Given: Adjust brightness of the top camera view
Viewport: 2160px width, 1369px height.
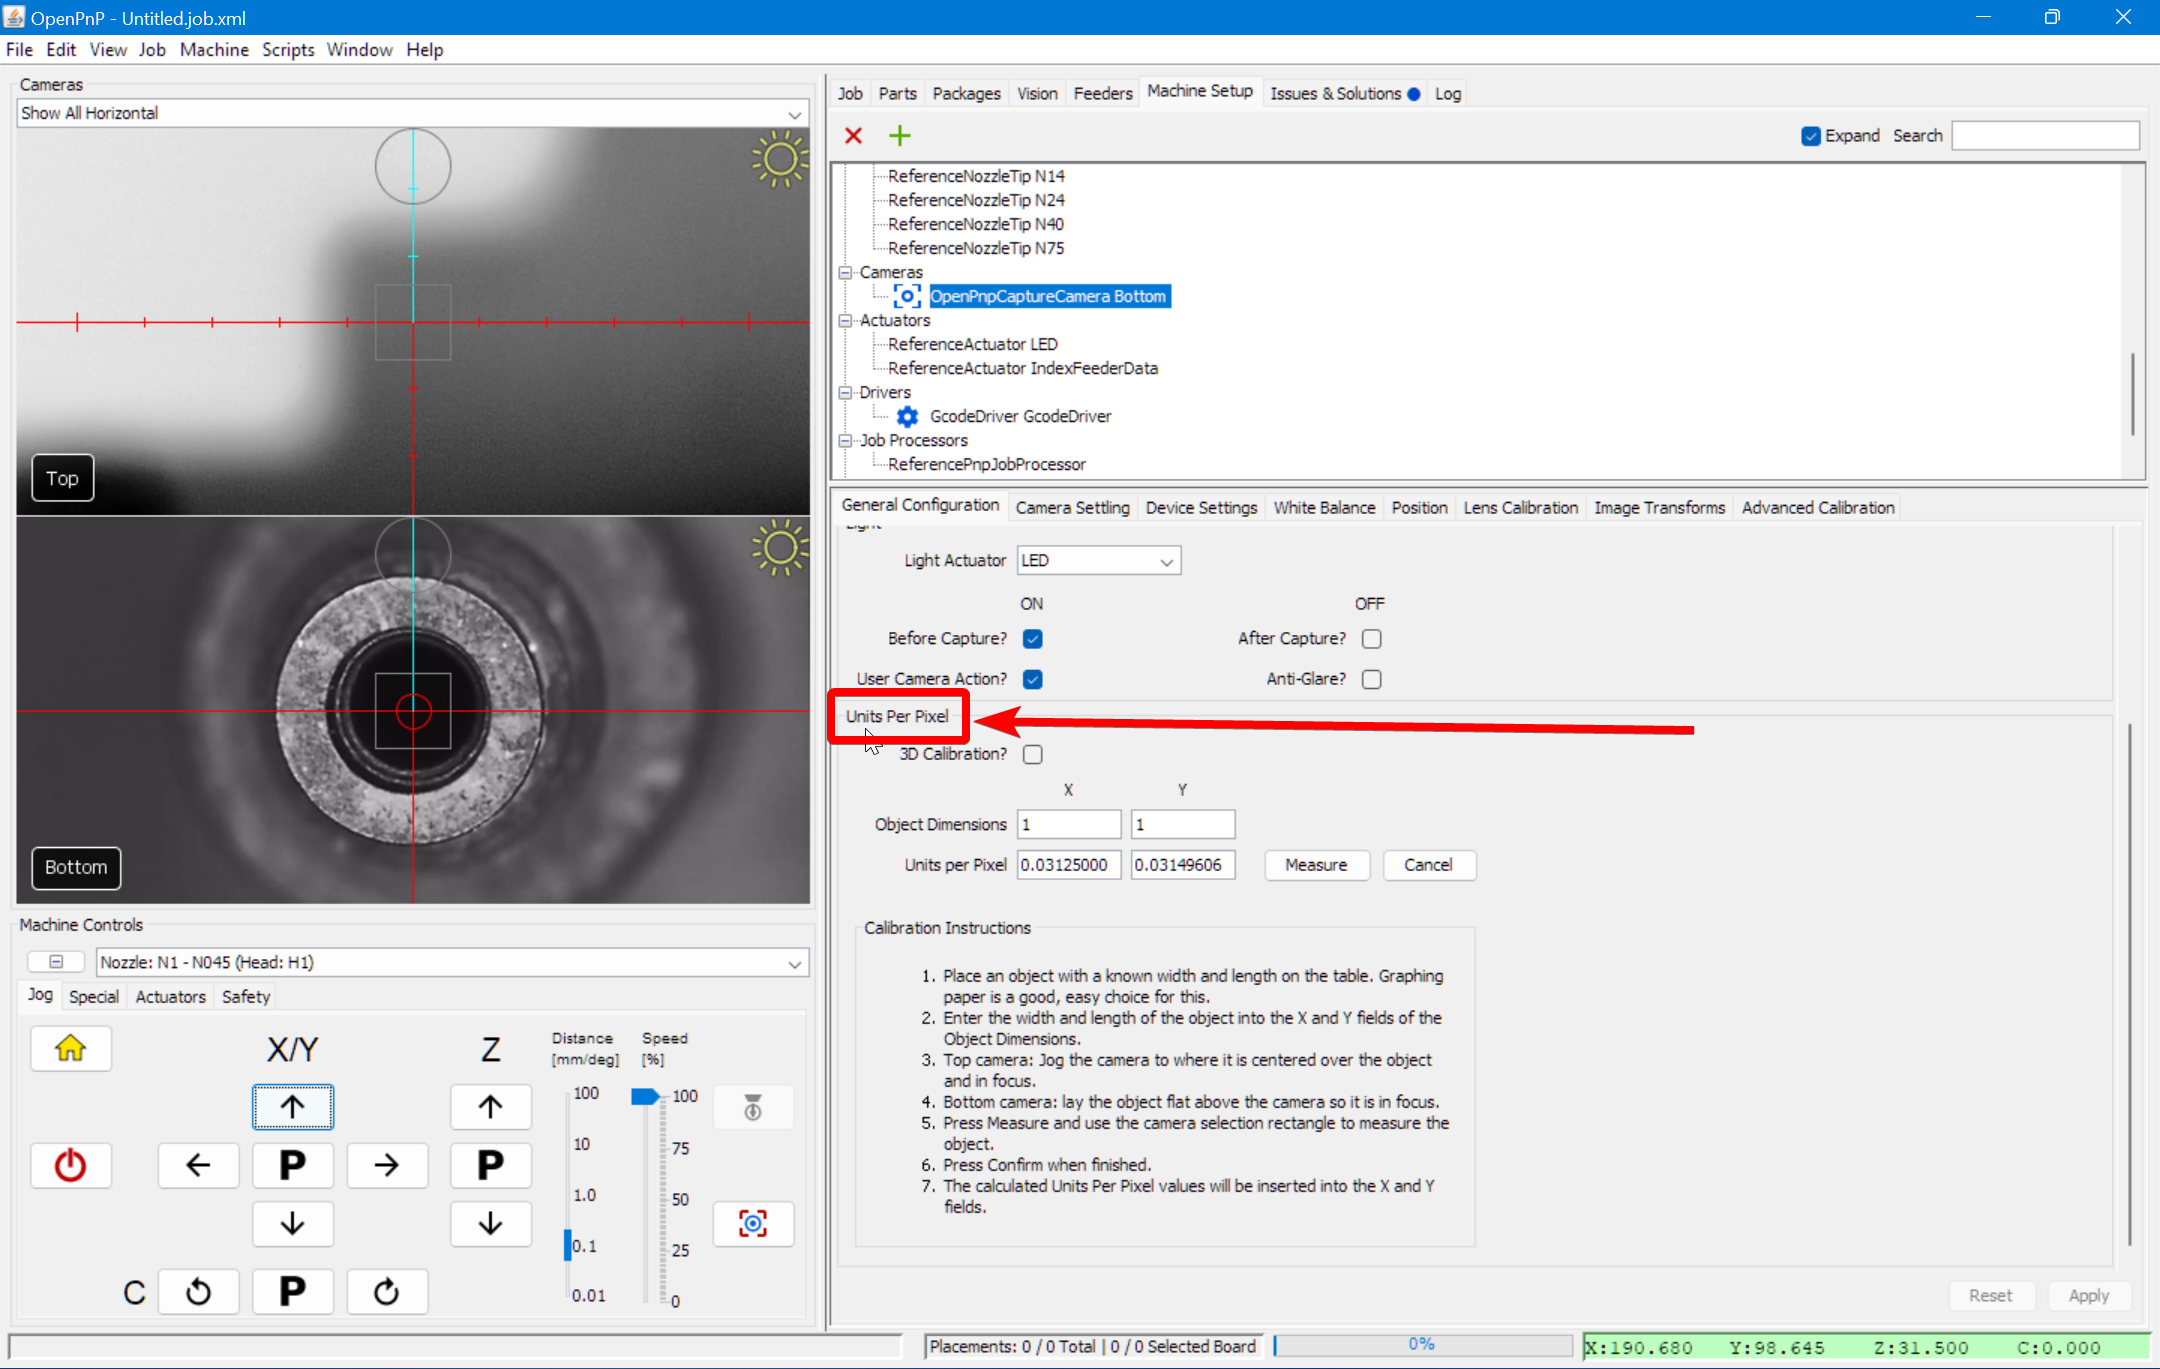Looking at the screenshot, I should tap(779, 160).
